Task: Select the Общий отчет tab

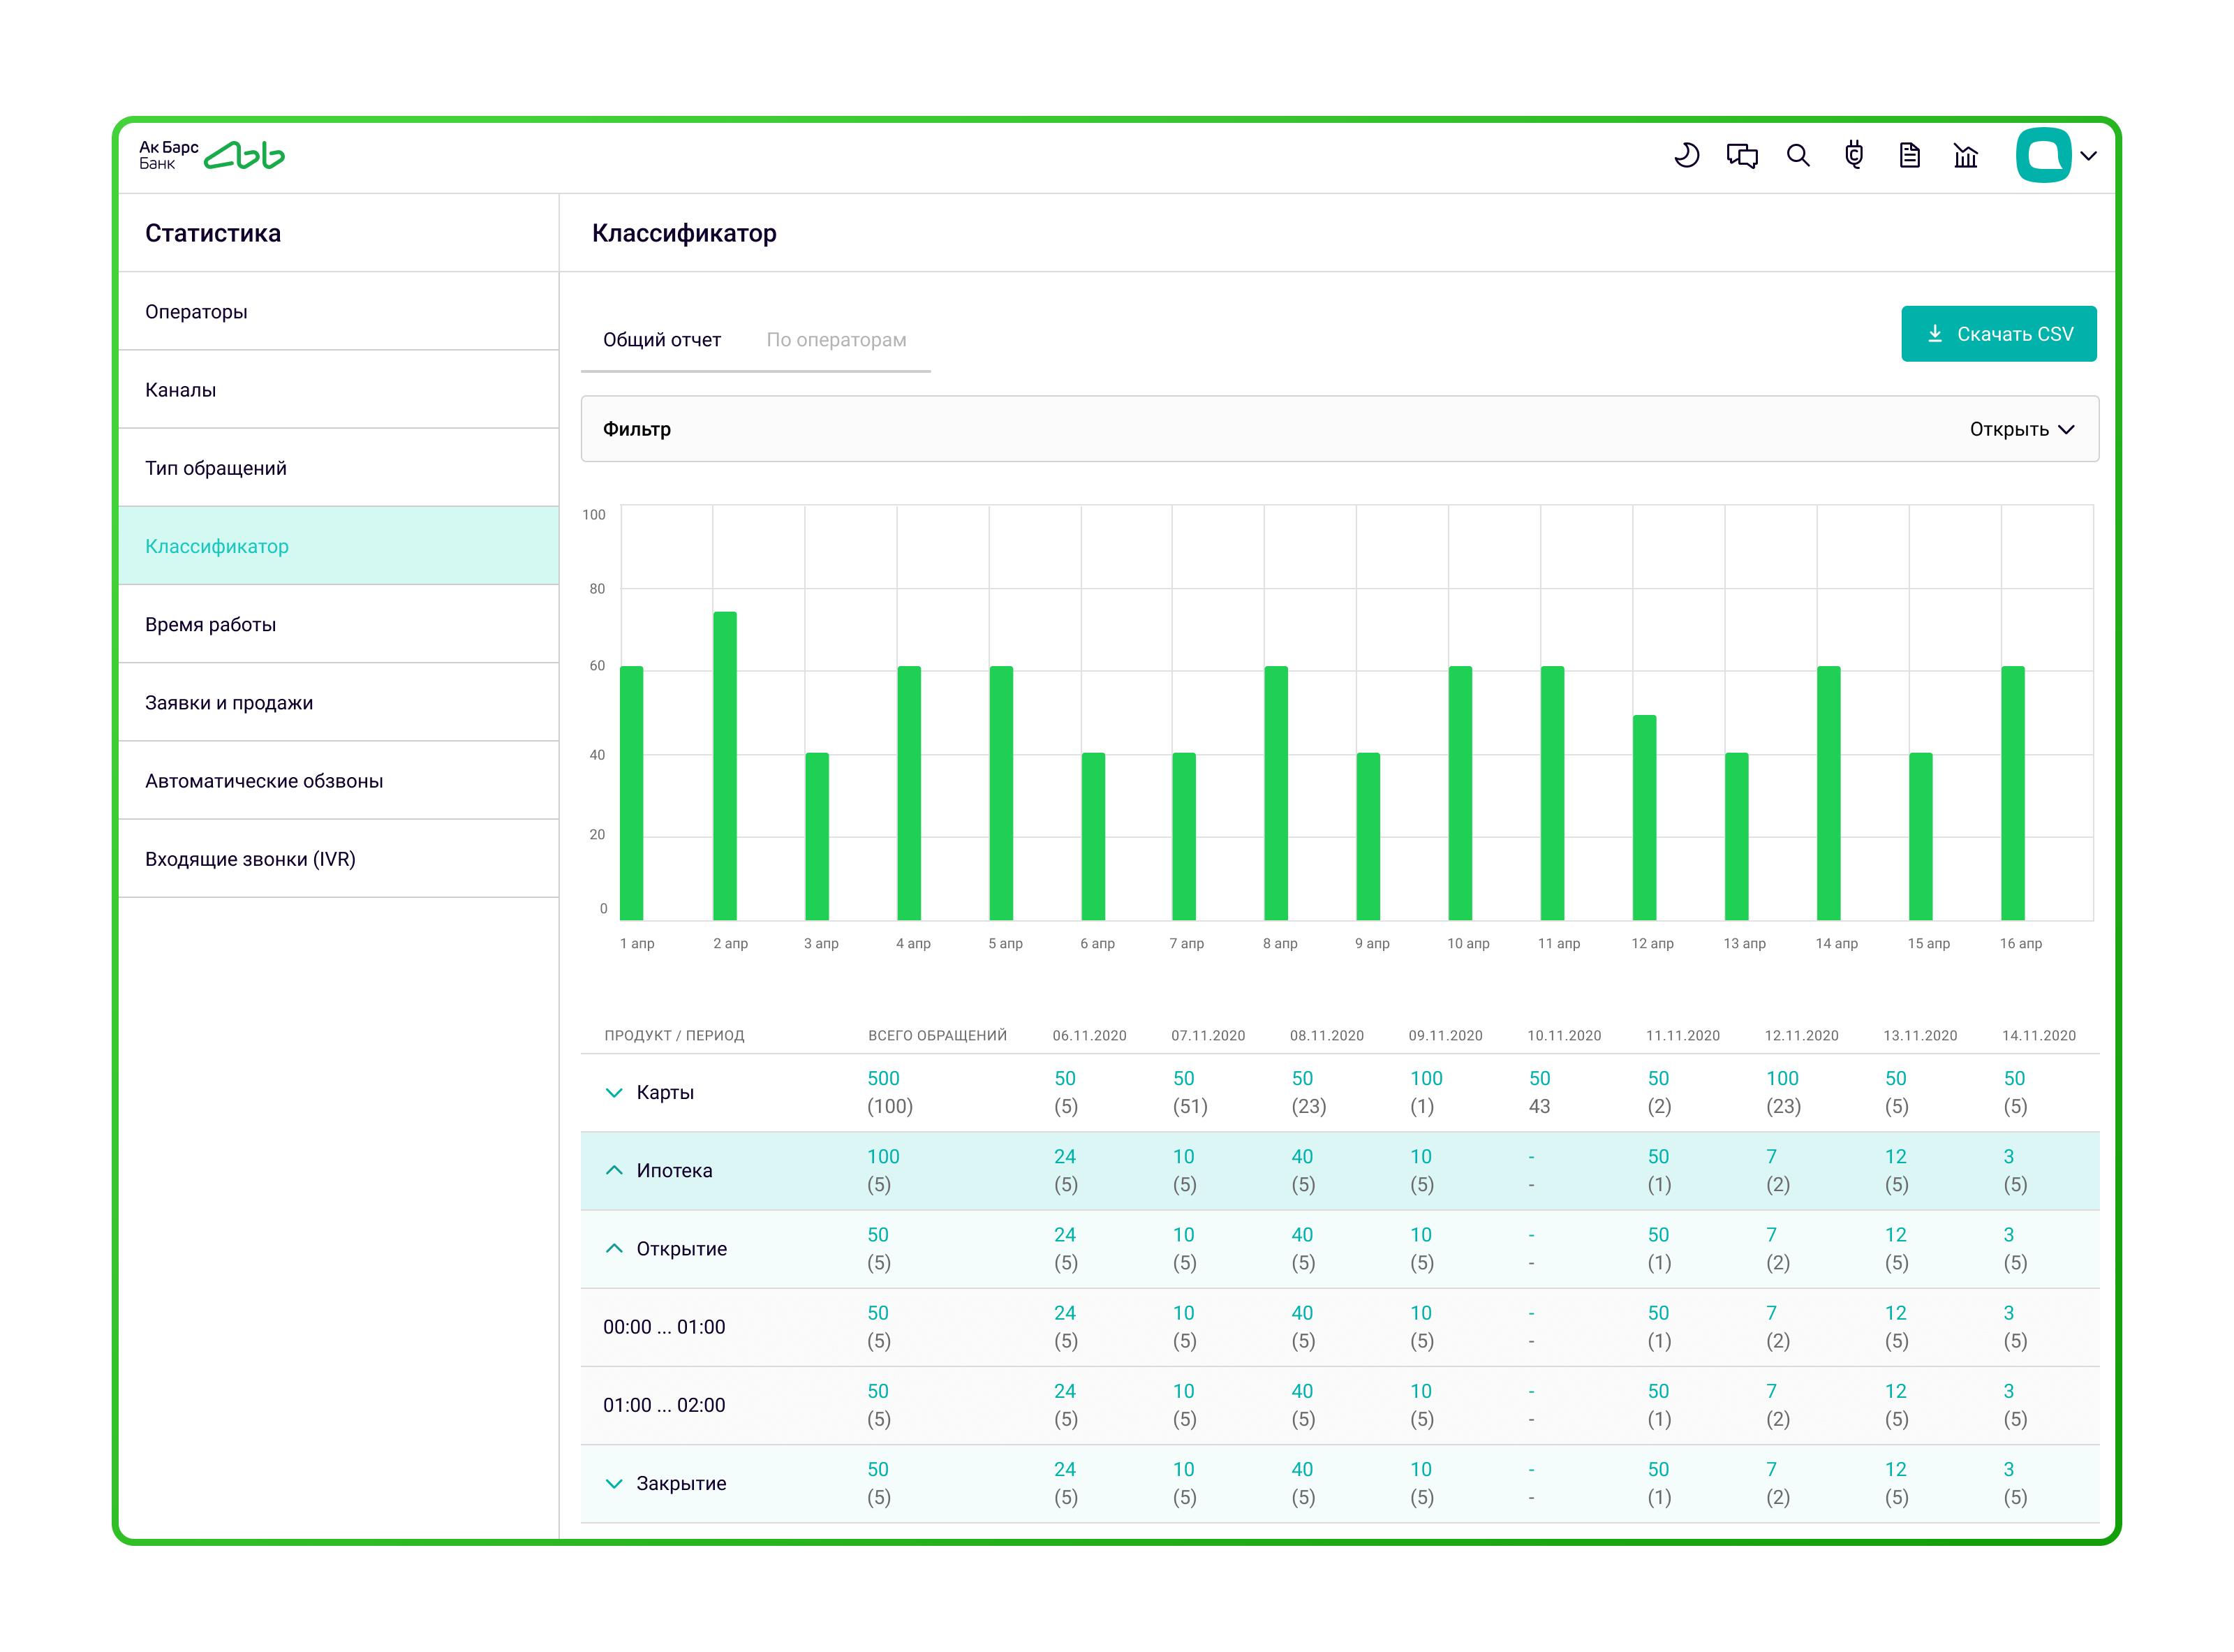Action: (661, 340)
